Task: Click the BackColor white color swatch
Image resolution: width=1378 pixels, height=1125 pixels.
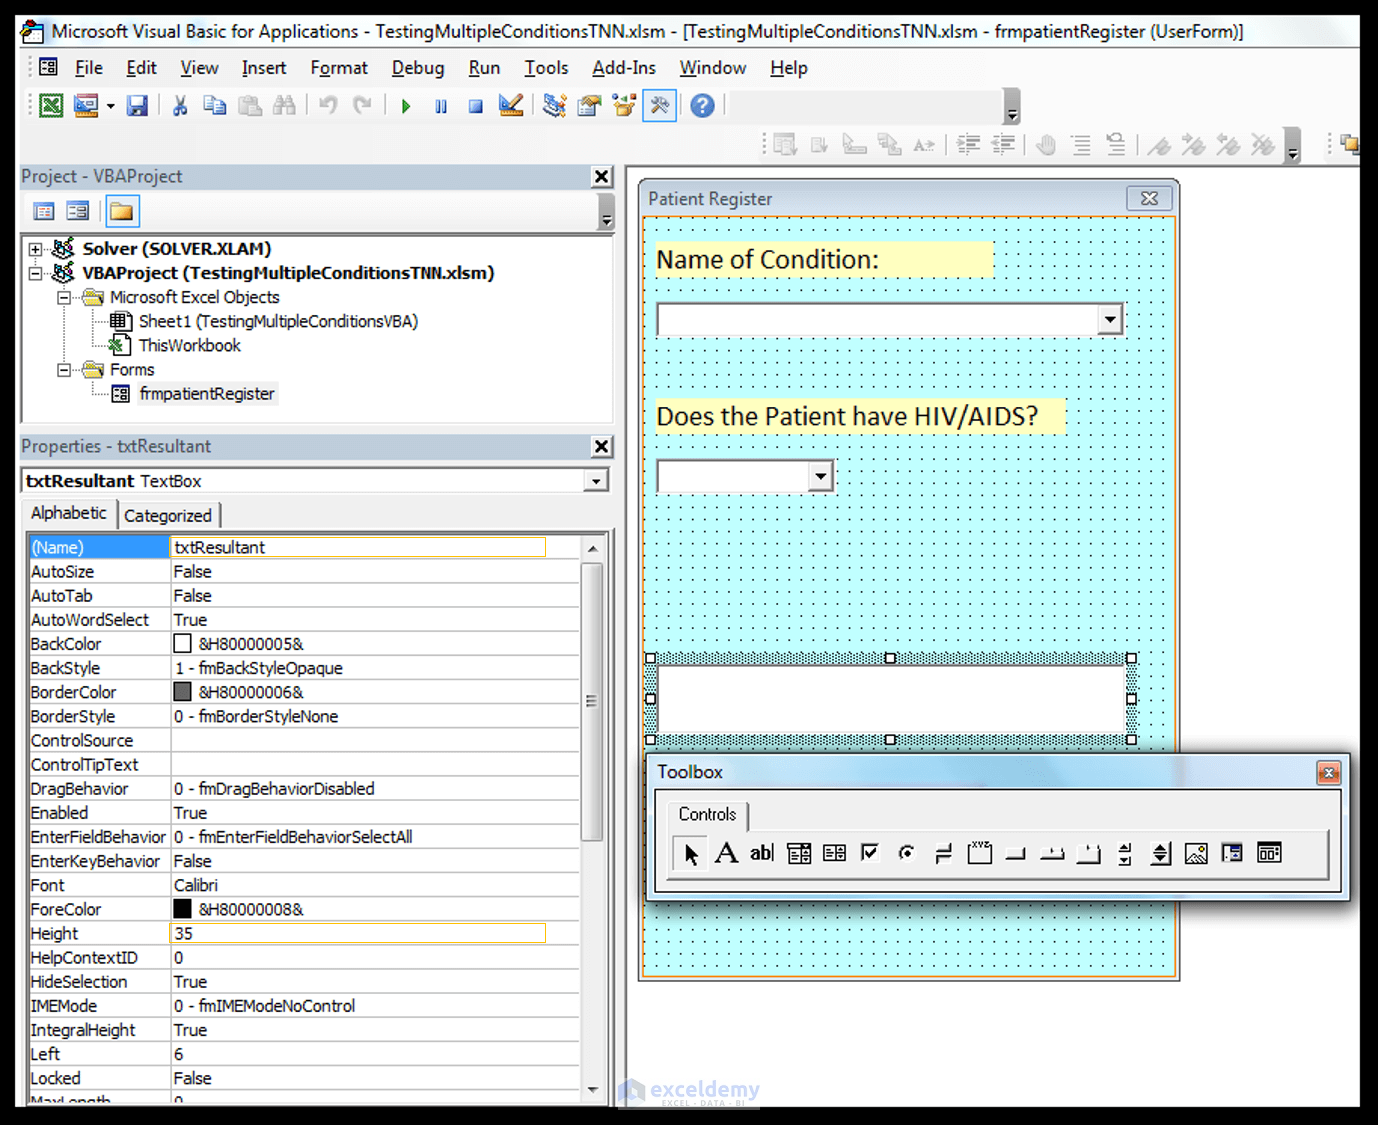Action: tap(182, 644)
